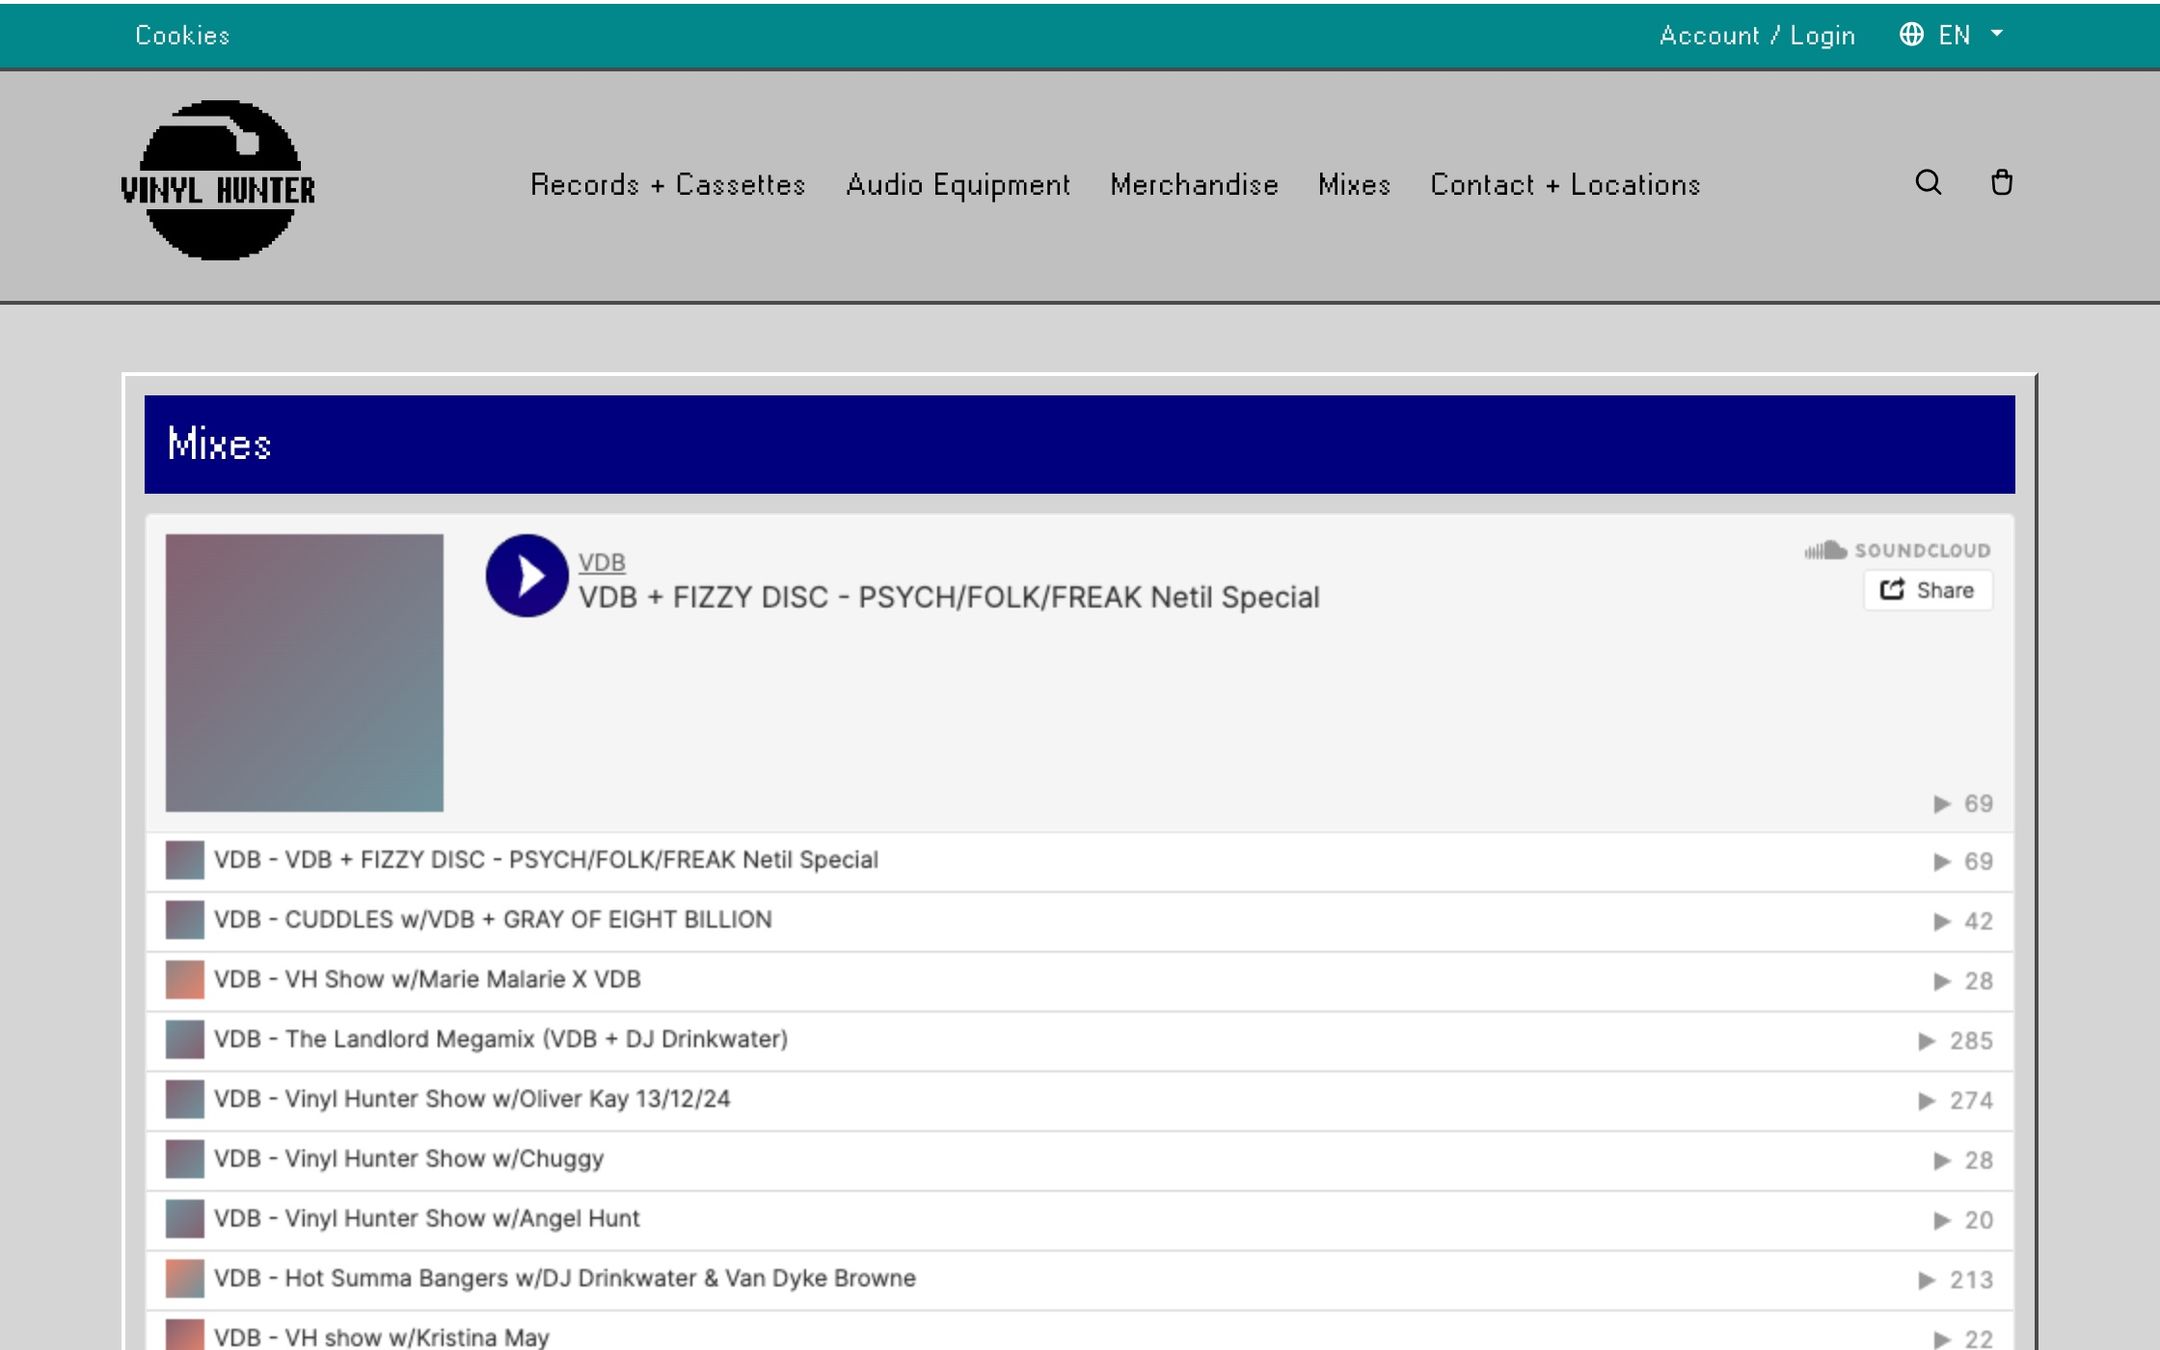Go to Merchandise page
The width and height of the screenshot is (2160, 1350).
1194,185
